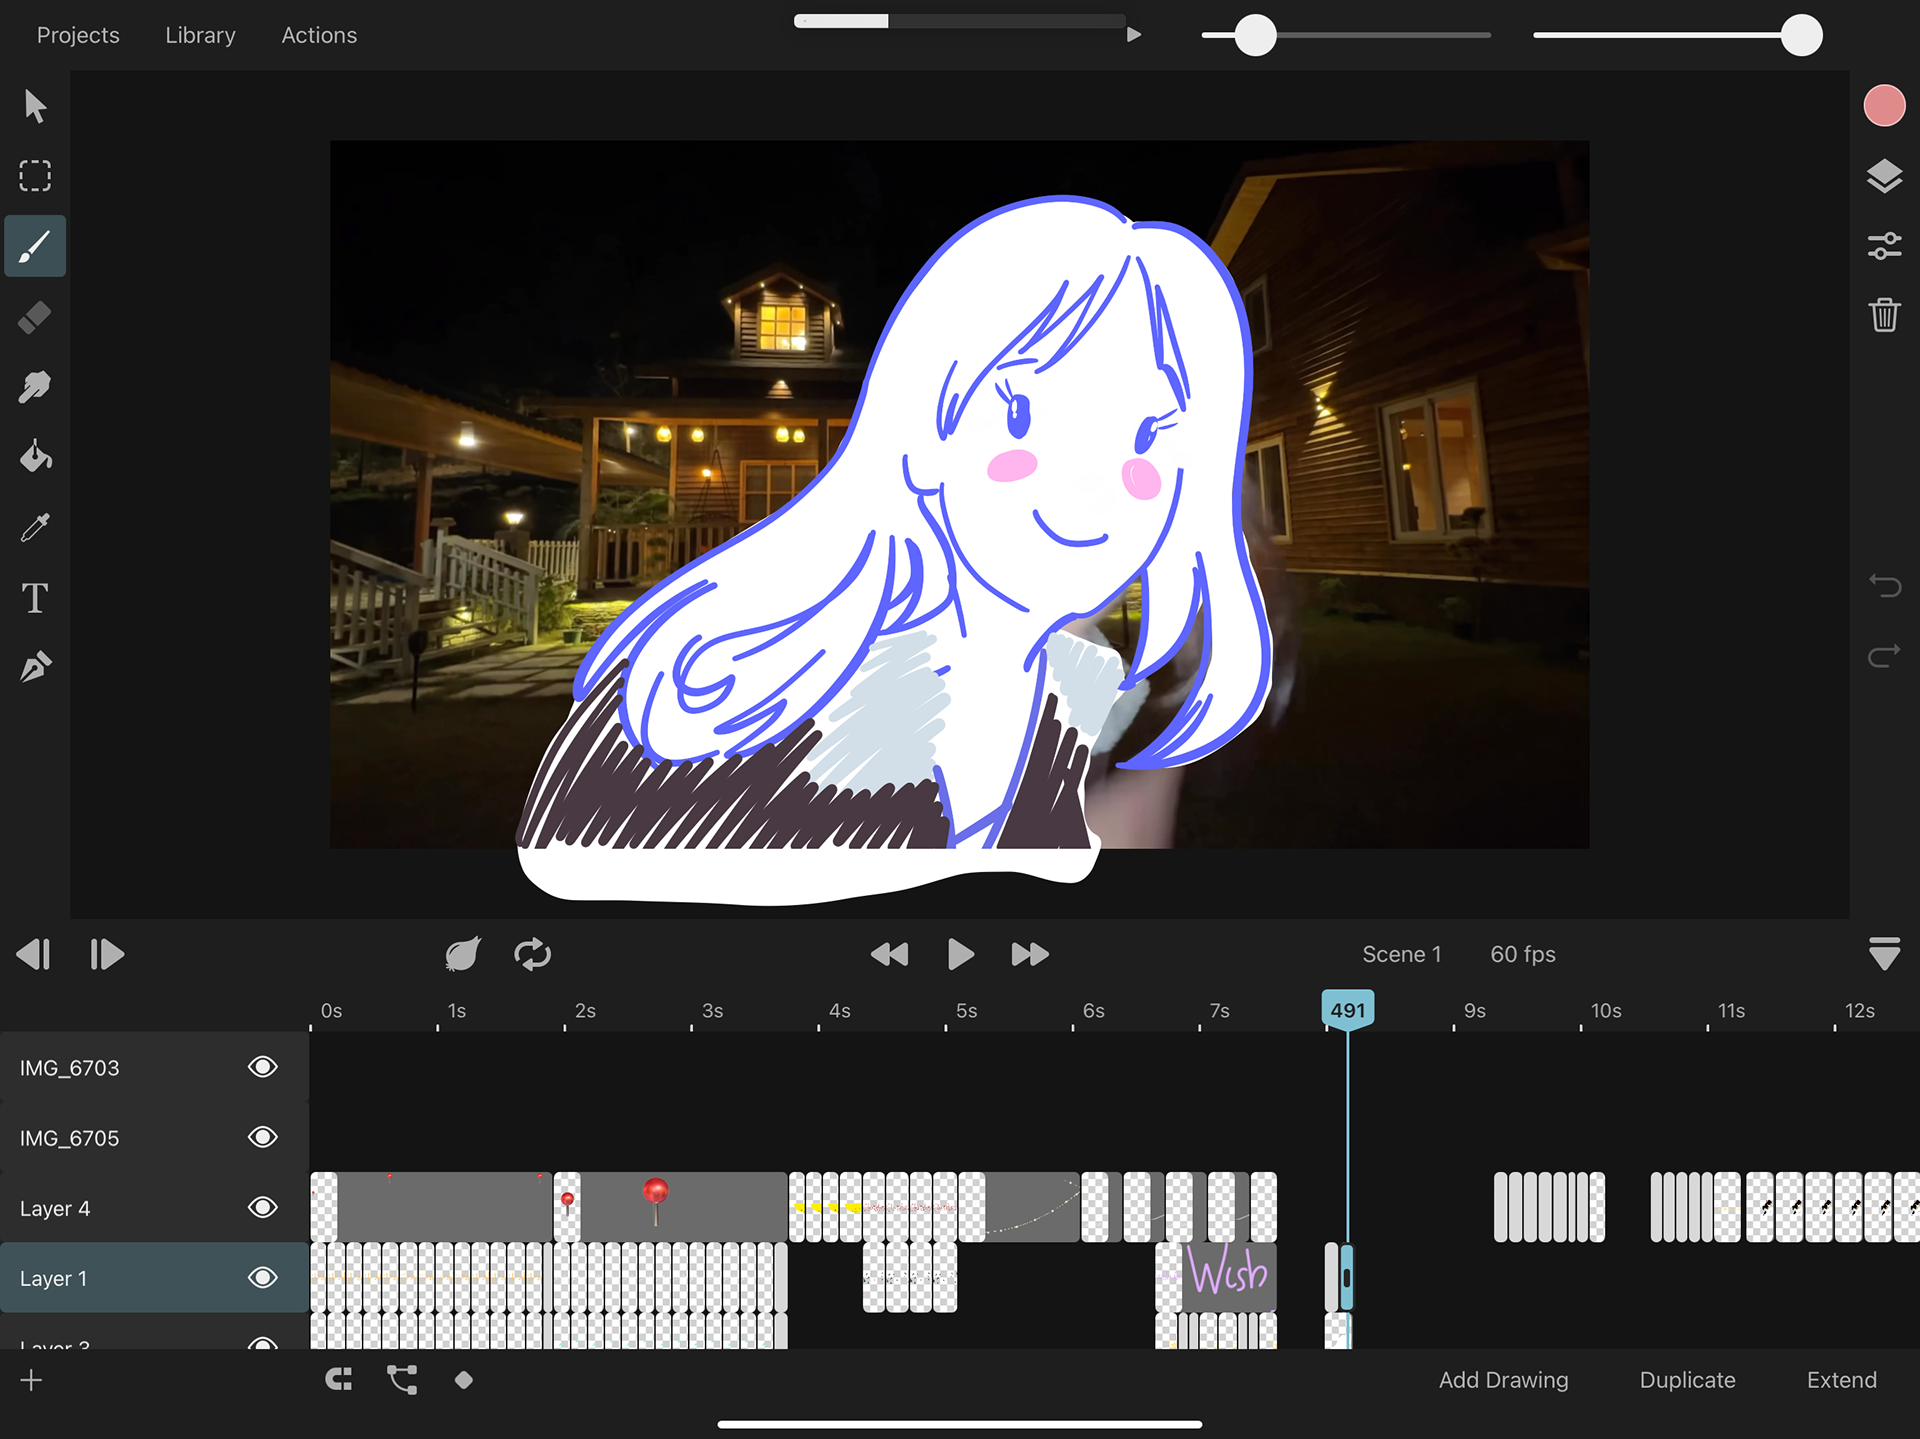The height and width of the screenshot is (1439, 1920).
Task: Open the Layers panel icon
Action: (1884, 176)
